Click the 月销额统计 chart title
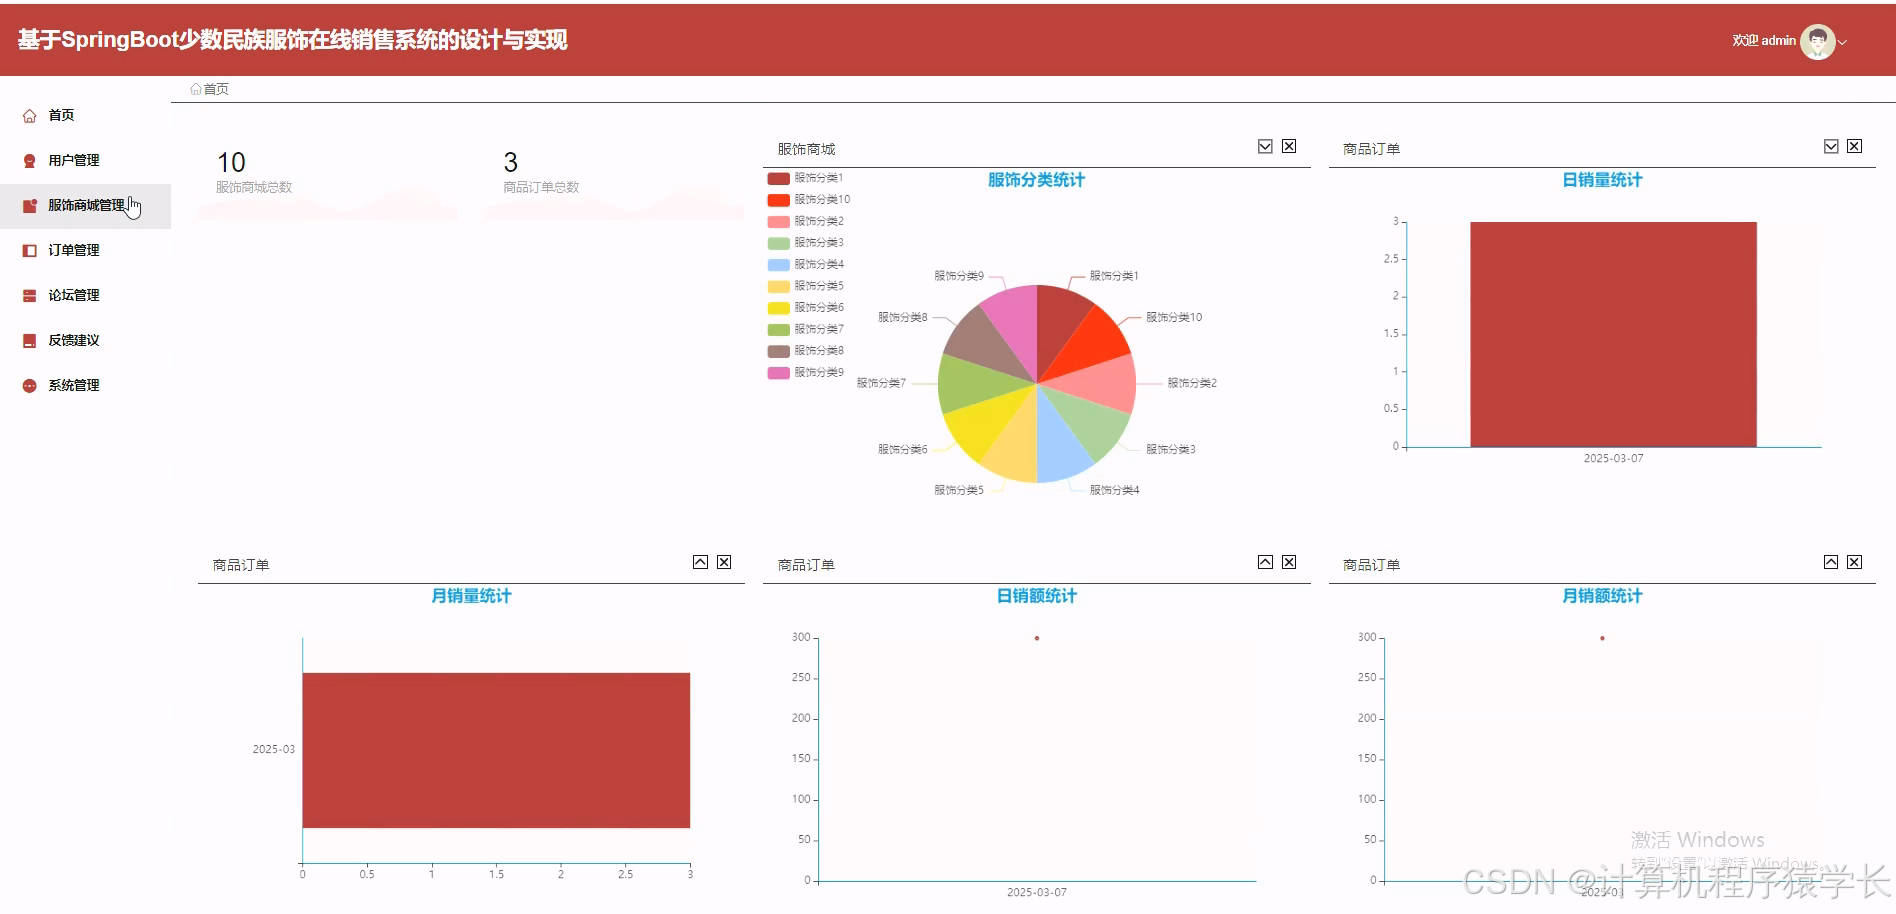 pos(1602,596)
